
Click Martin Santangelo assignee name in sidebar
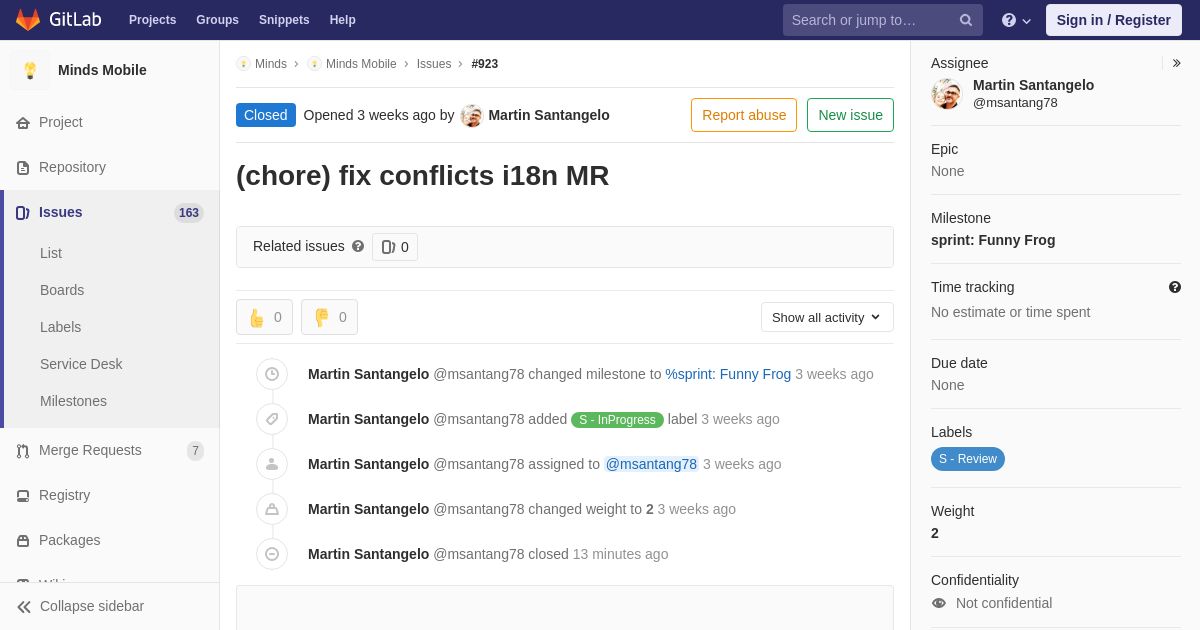point(1033,85)
